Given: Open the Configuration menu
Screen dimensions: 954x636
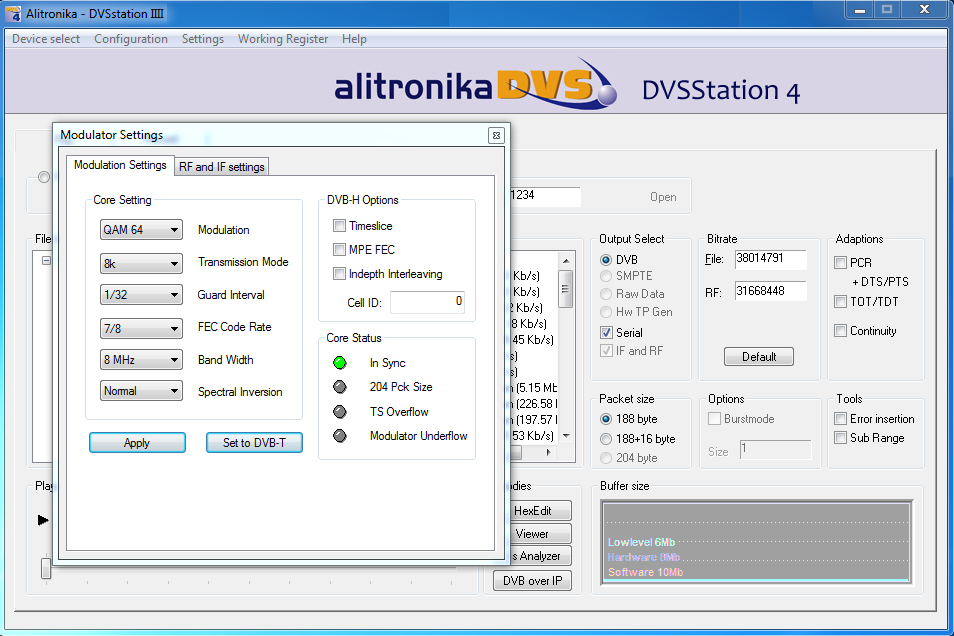Looking at the screenshot, I should tap(131, 39).
